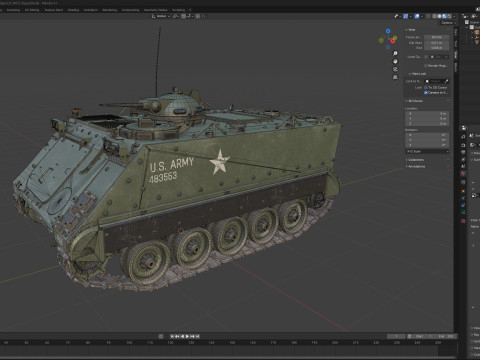Click the clip End value field

(436, 48)
